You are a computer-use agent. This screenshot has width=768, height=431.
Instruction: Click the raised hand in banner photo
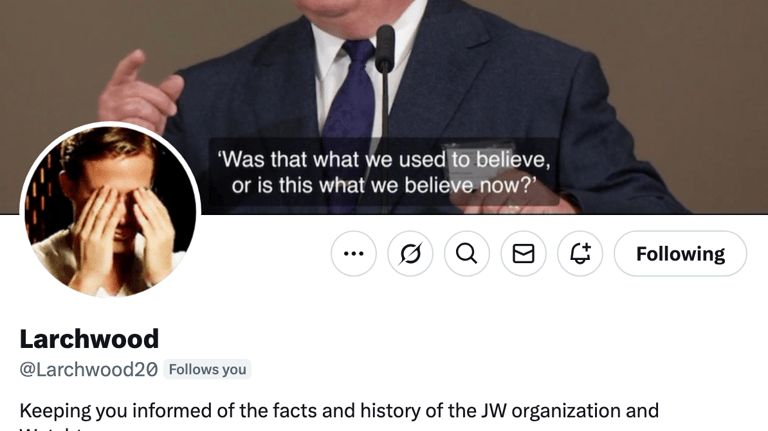140,93
